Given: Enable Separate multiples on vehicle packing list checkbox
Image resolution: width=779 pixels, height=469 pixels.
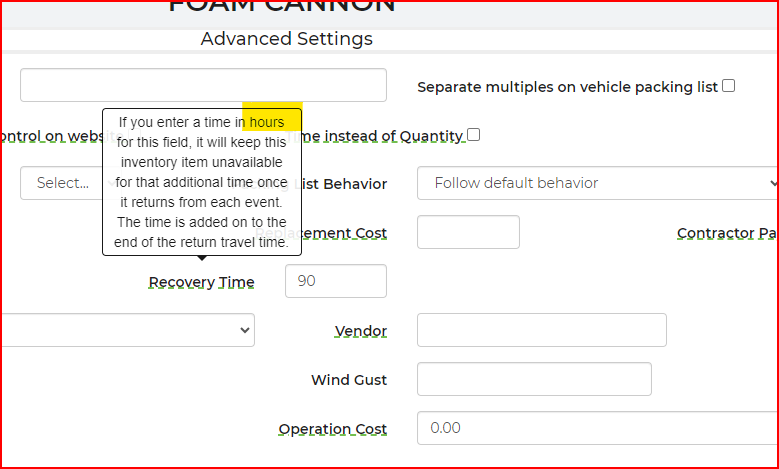Looking at the screenshot, I should [x=728, y=86].
